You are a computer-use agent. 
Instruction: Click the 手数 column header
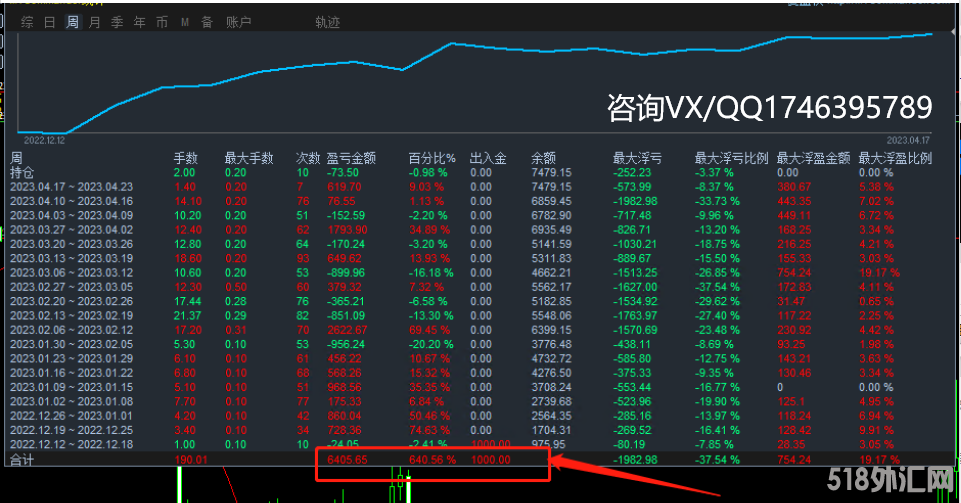[186, 158]
